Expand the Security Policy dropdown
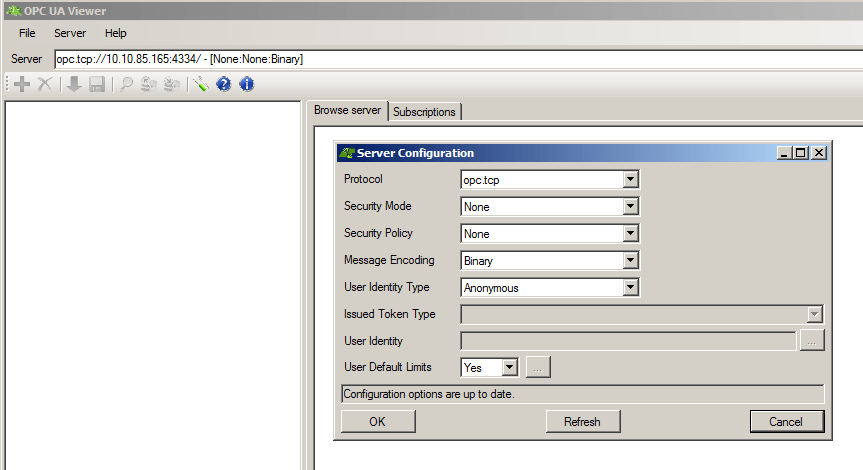 [629, 234]
